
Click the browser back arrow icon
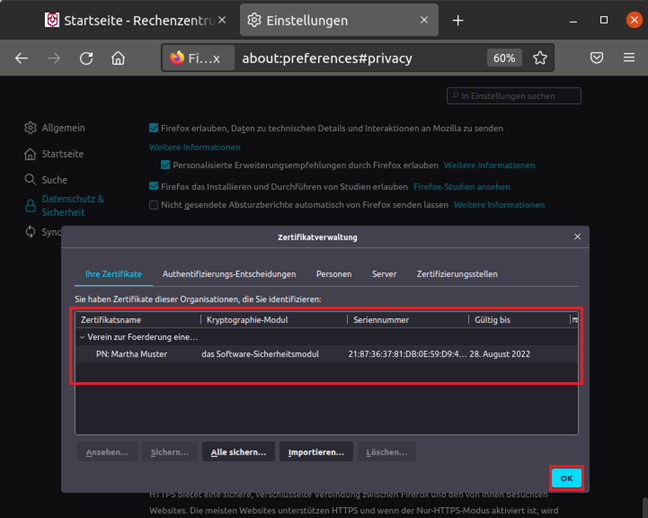tap(22, 58)
